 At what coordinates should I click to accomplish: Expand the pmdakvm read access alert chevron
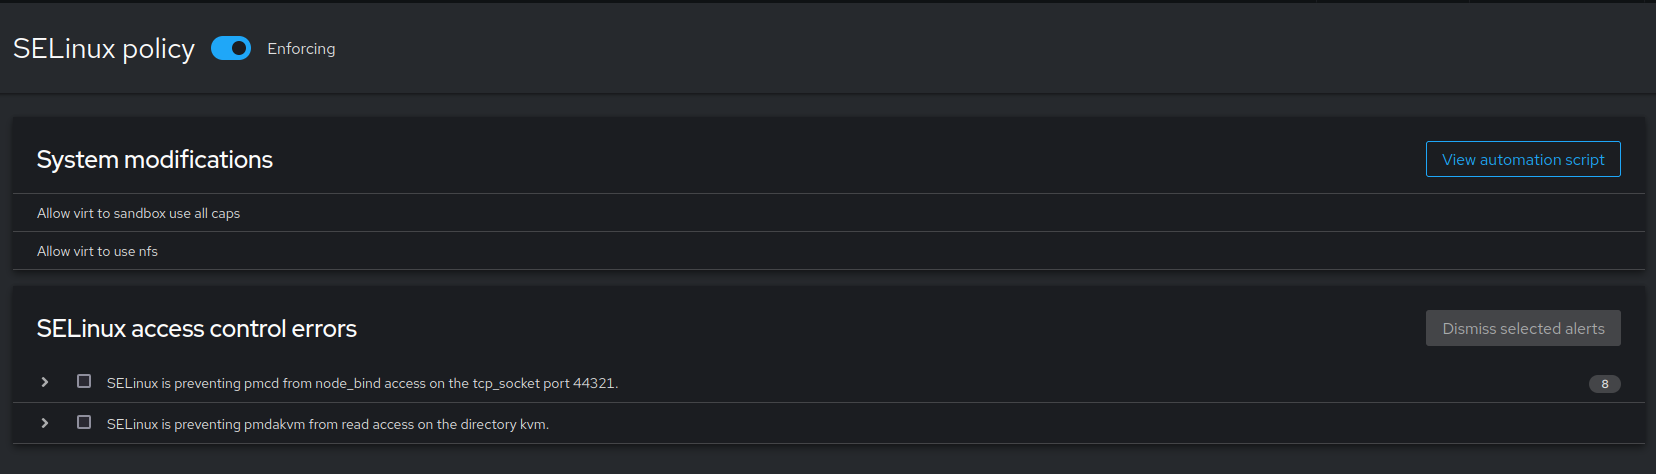coord(45,423)
